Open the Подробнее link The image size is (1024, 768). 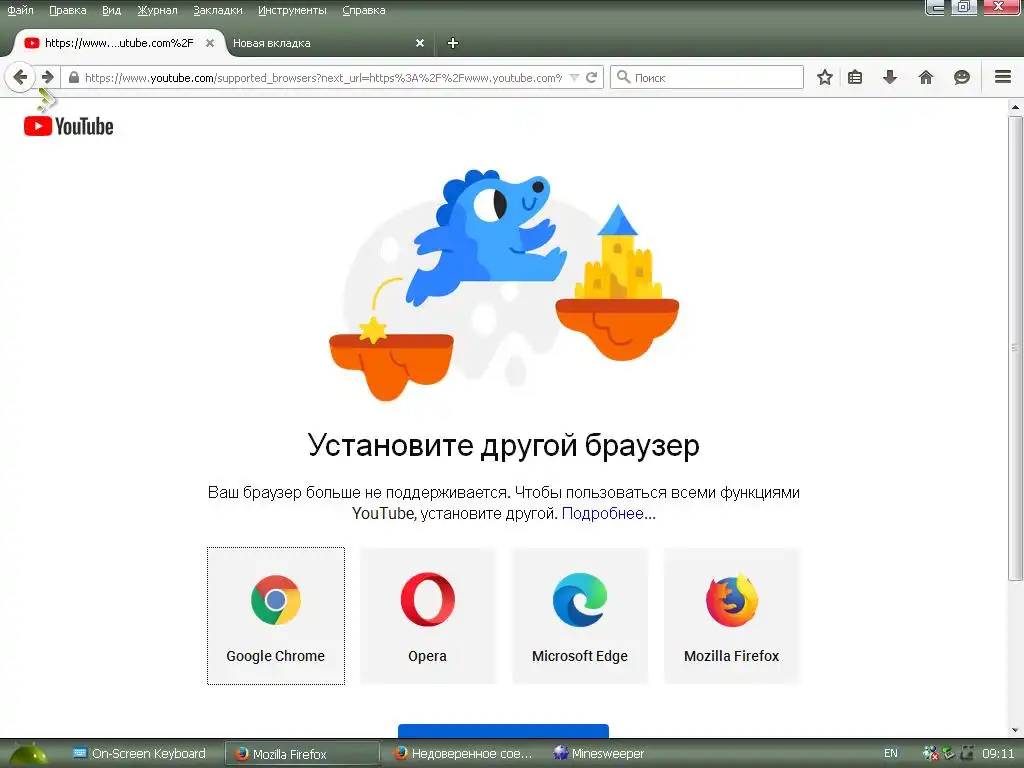click(608, 513)
